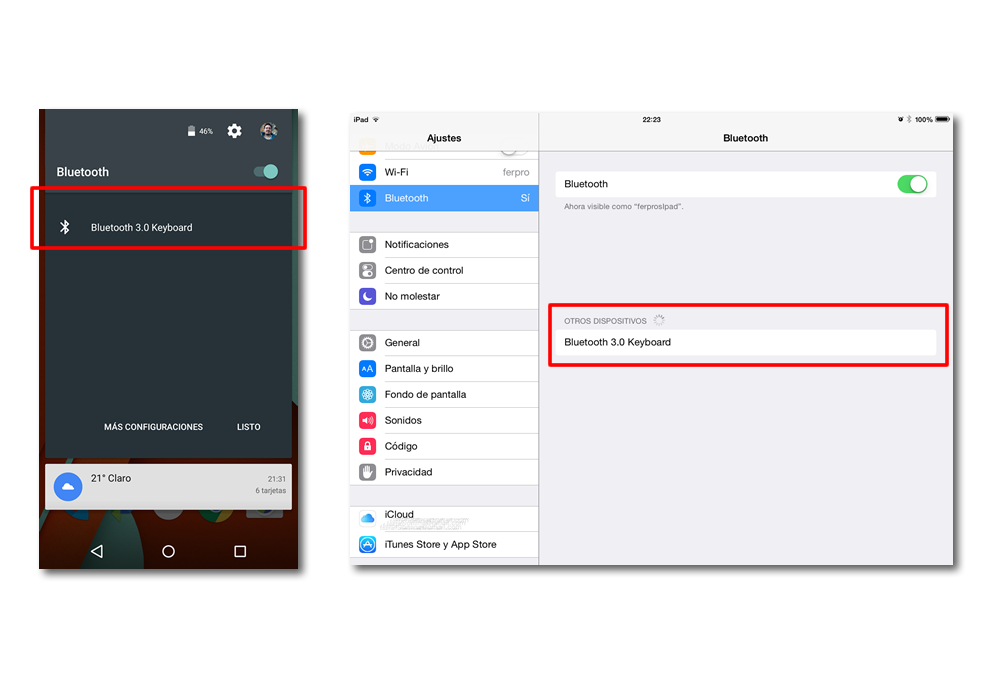Tap the iPad 22:23 status bar clock
The image size is (1000, 695).
coord(651,119)
